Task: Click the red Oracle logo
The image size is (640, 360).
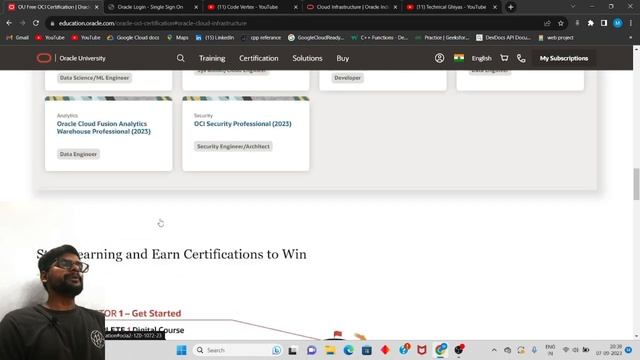Action: (44, 58)
